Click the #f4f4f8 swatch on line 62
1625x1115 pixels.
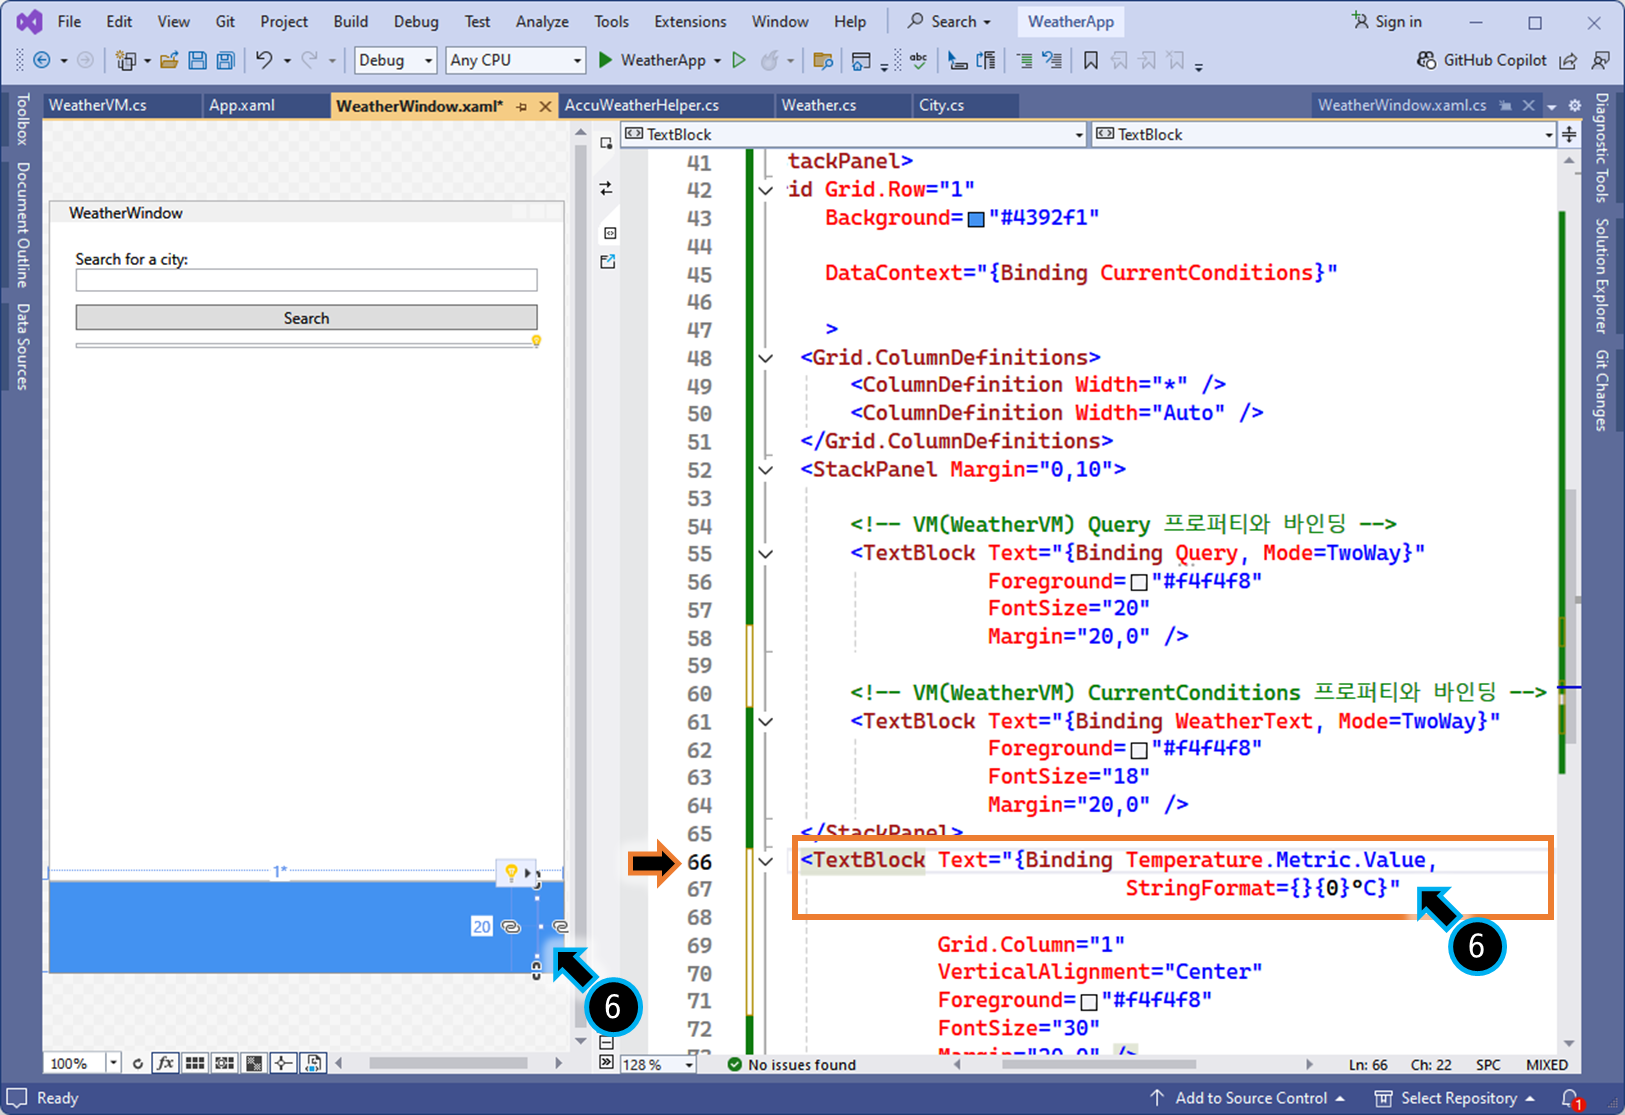1138,750
